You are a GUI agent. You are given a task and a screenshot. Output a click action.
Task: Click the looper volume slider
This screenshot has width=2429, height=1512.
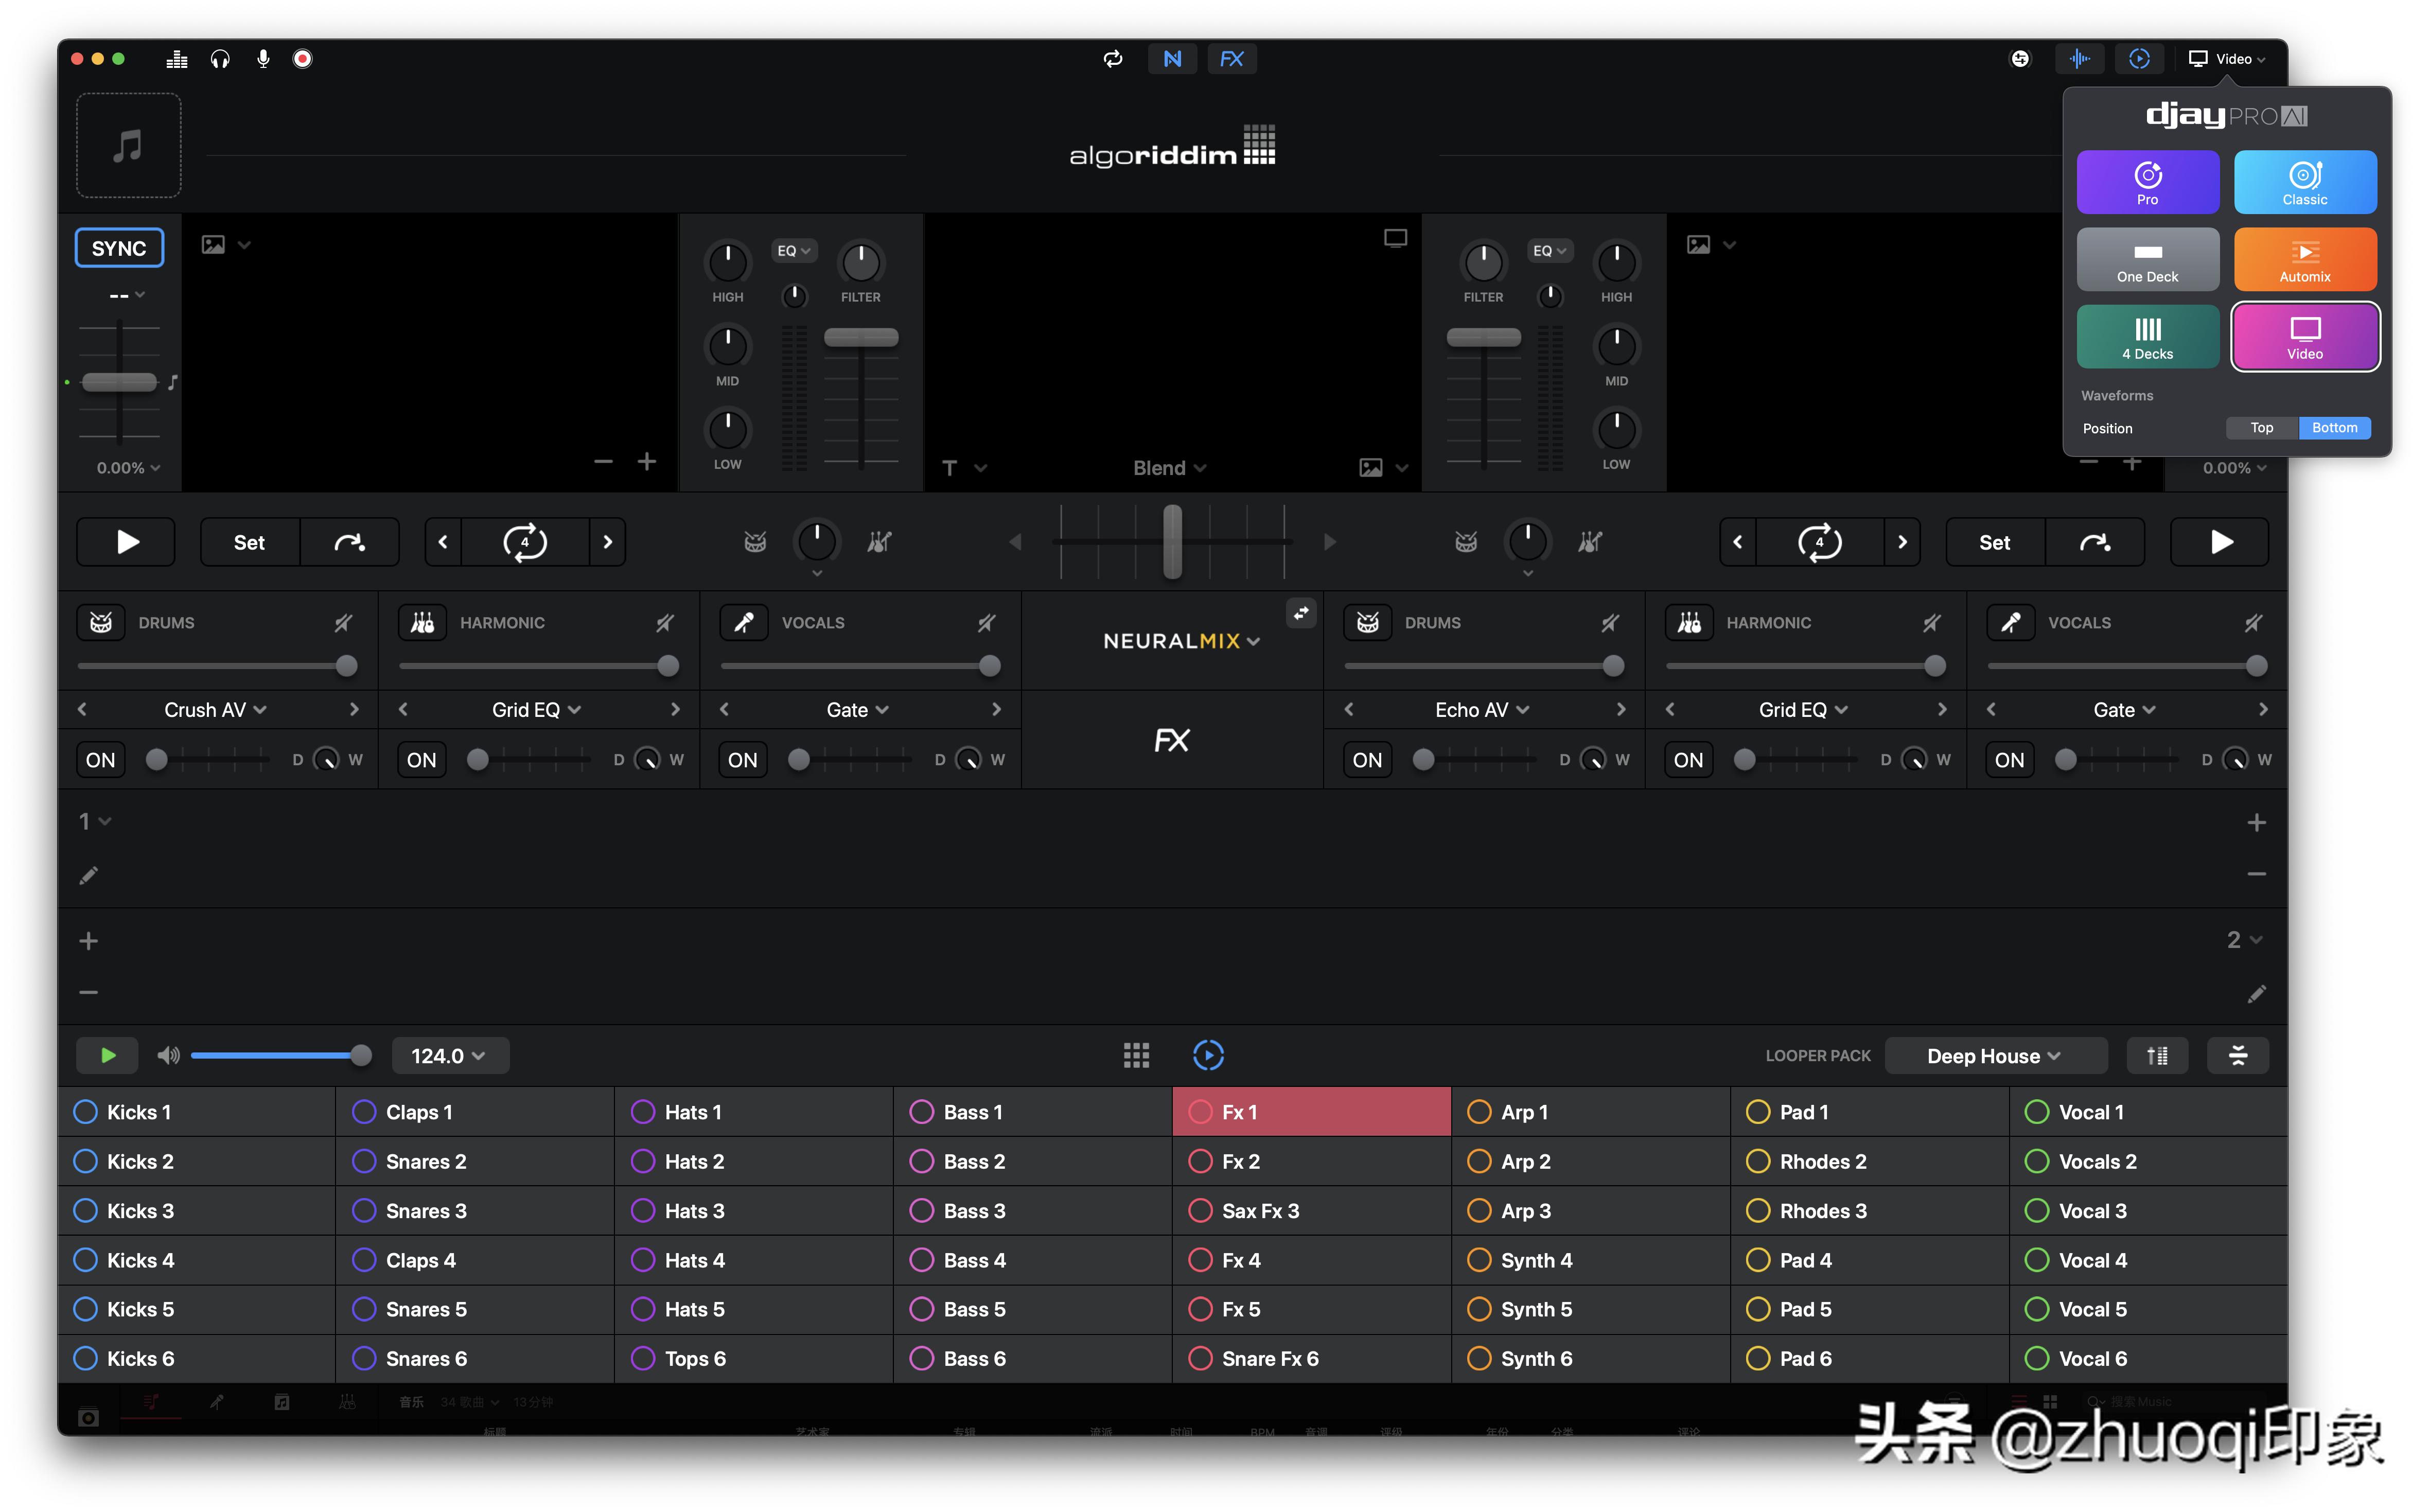point(275,1056)
